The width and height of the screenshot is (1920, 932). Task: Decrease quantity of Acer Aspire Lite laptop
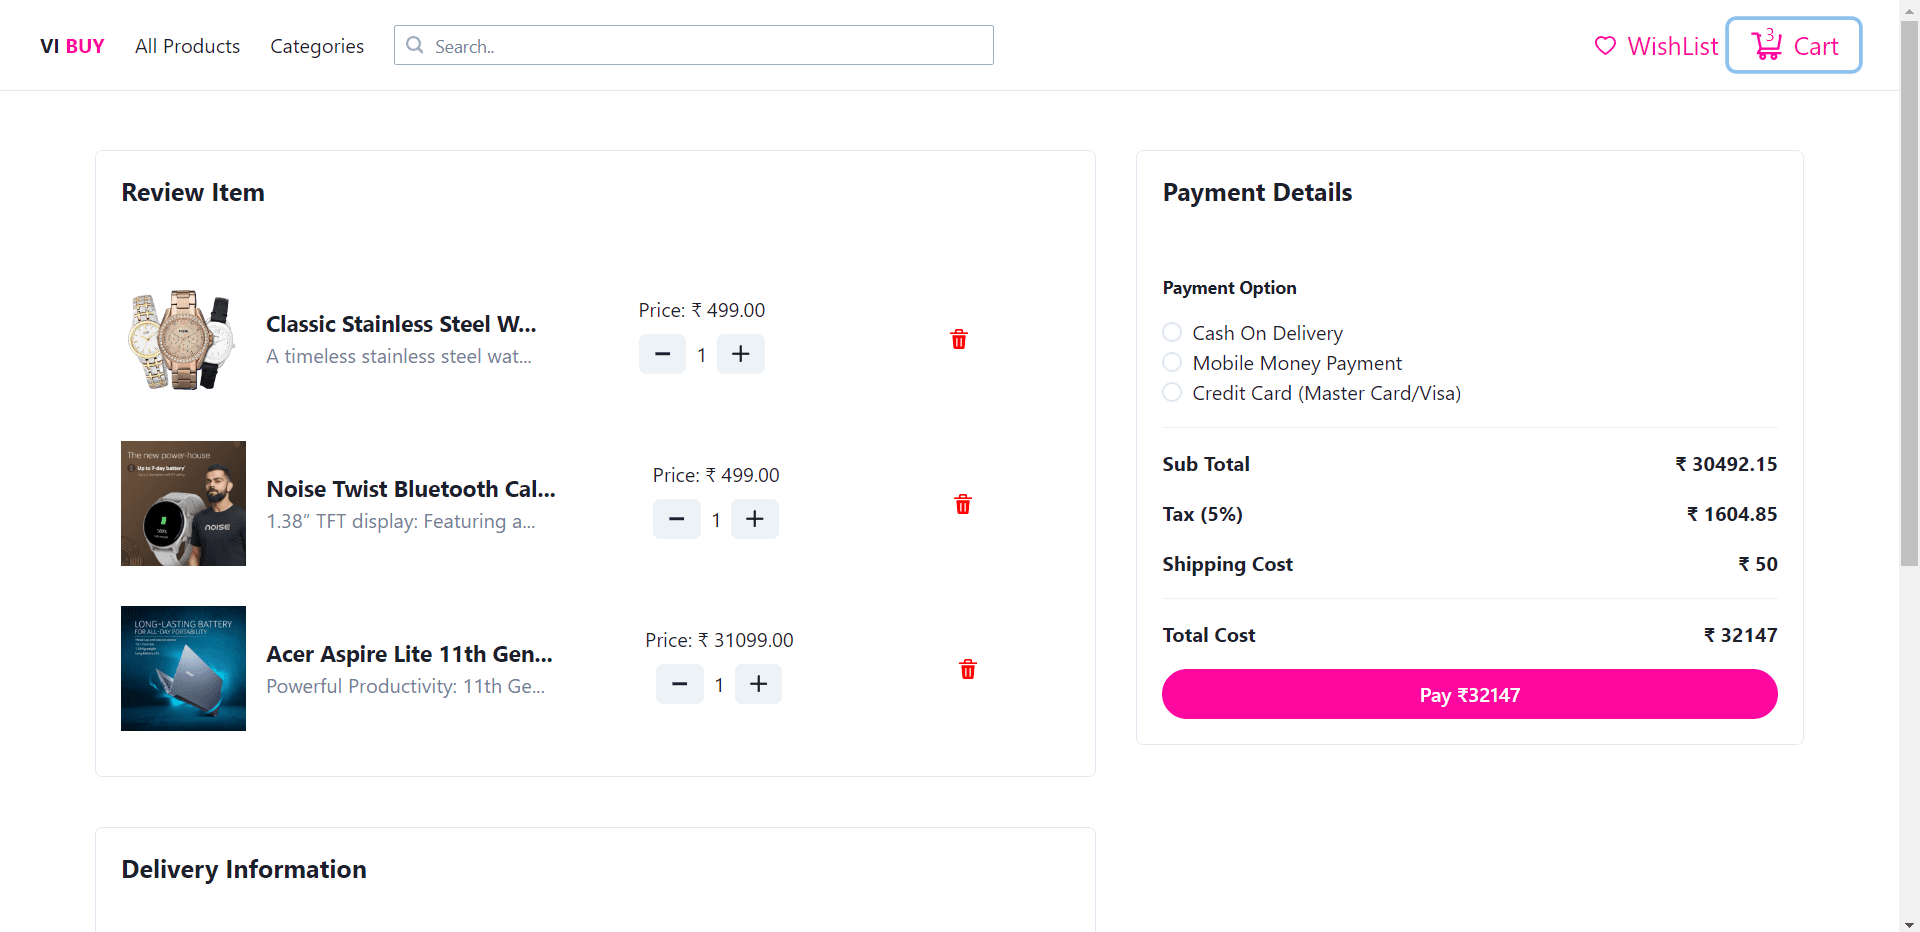coord(680,684)
